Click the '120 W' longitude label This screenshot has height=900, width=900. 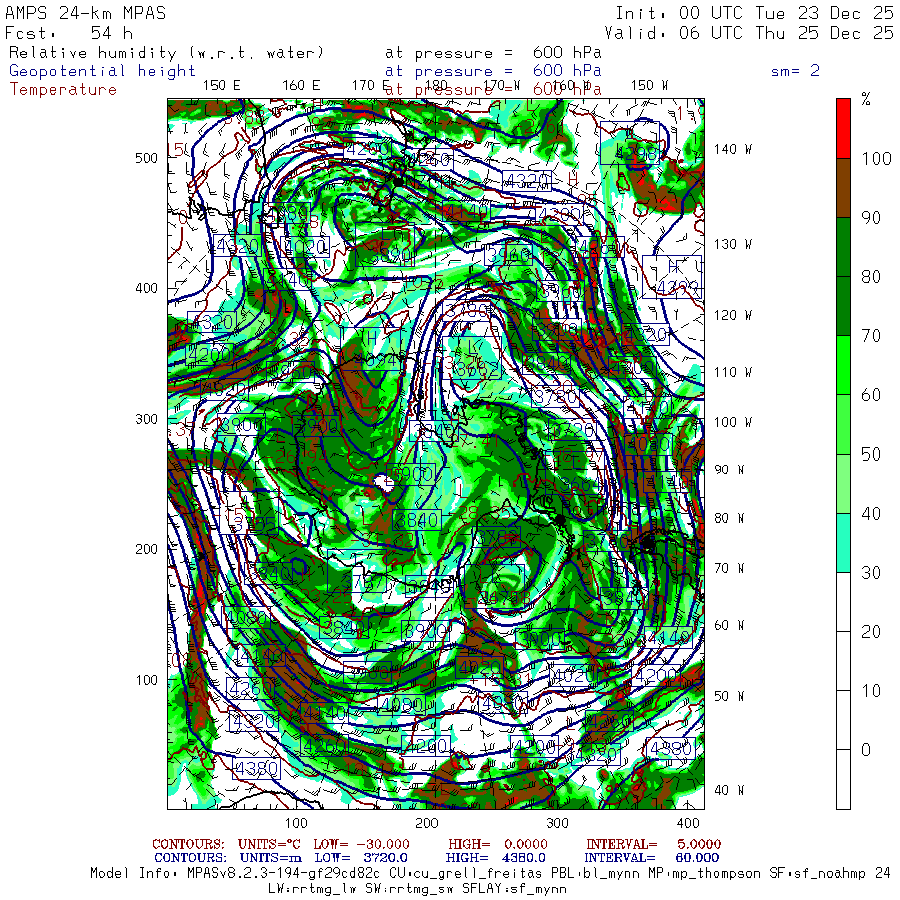733,315
